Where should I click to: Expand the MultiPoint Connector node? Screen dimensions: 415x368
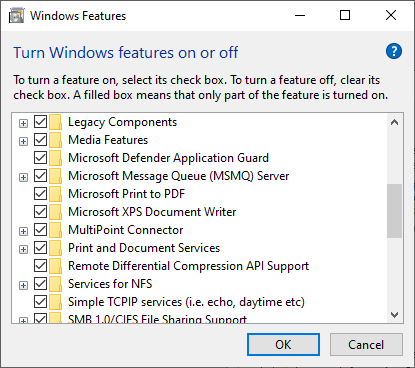pos(23,232)
